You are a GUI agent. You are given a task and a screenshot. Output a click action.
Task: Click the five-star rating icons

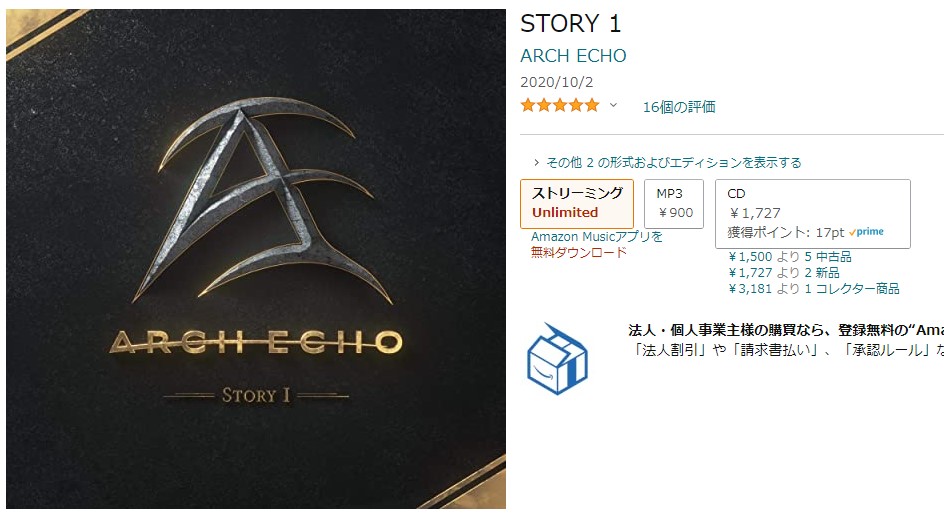560,106
